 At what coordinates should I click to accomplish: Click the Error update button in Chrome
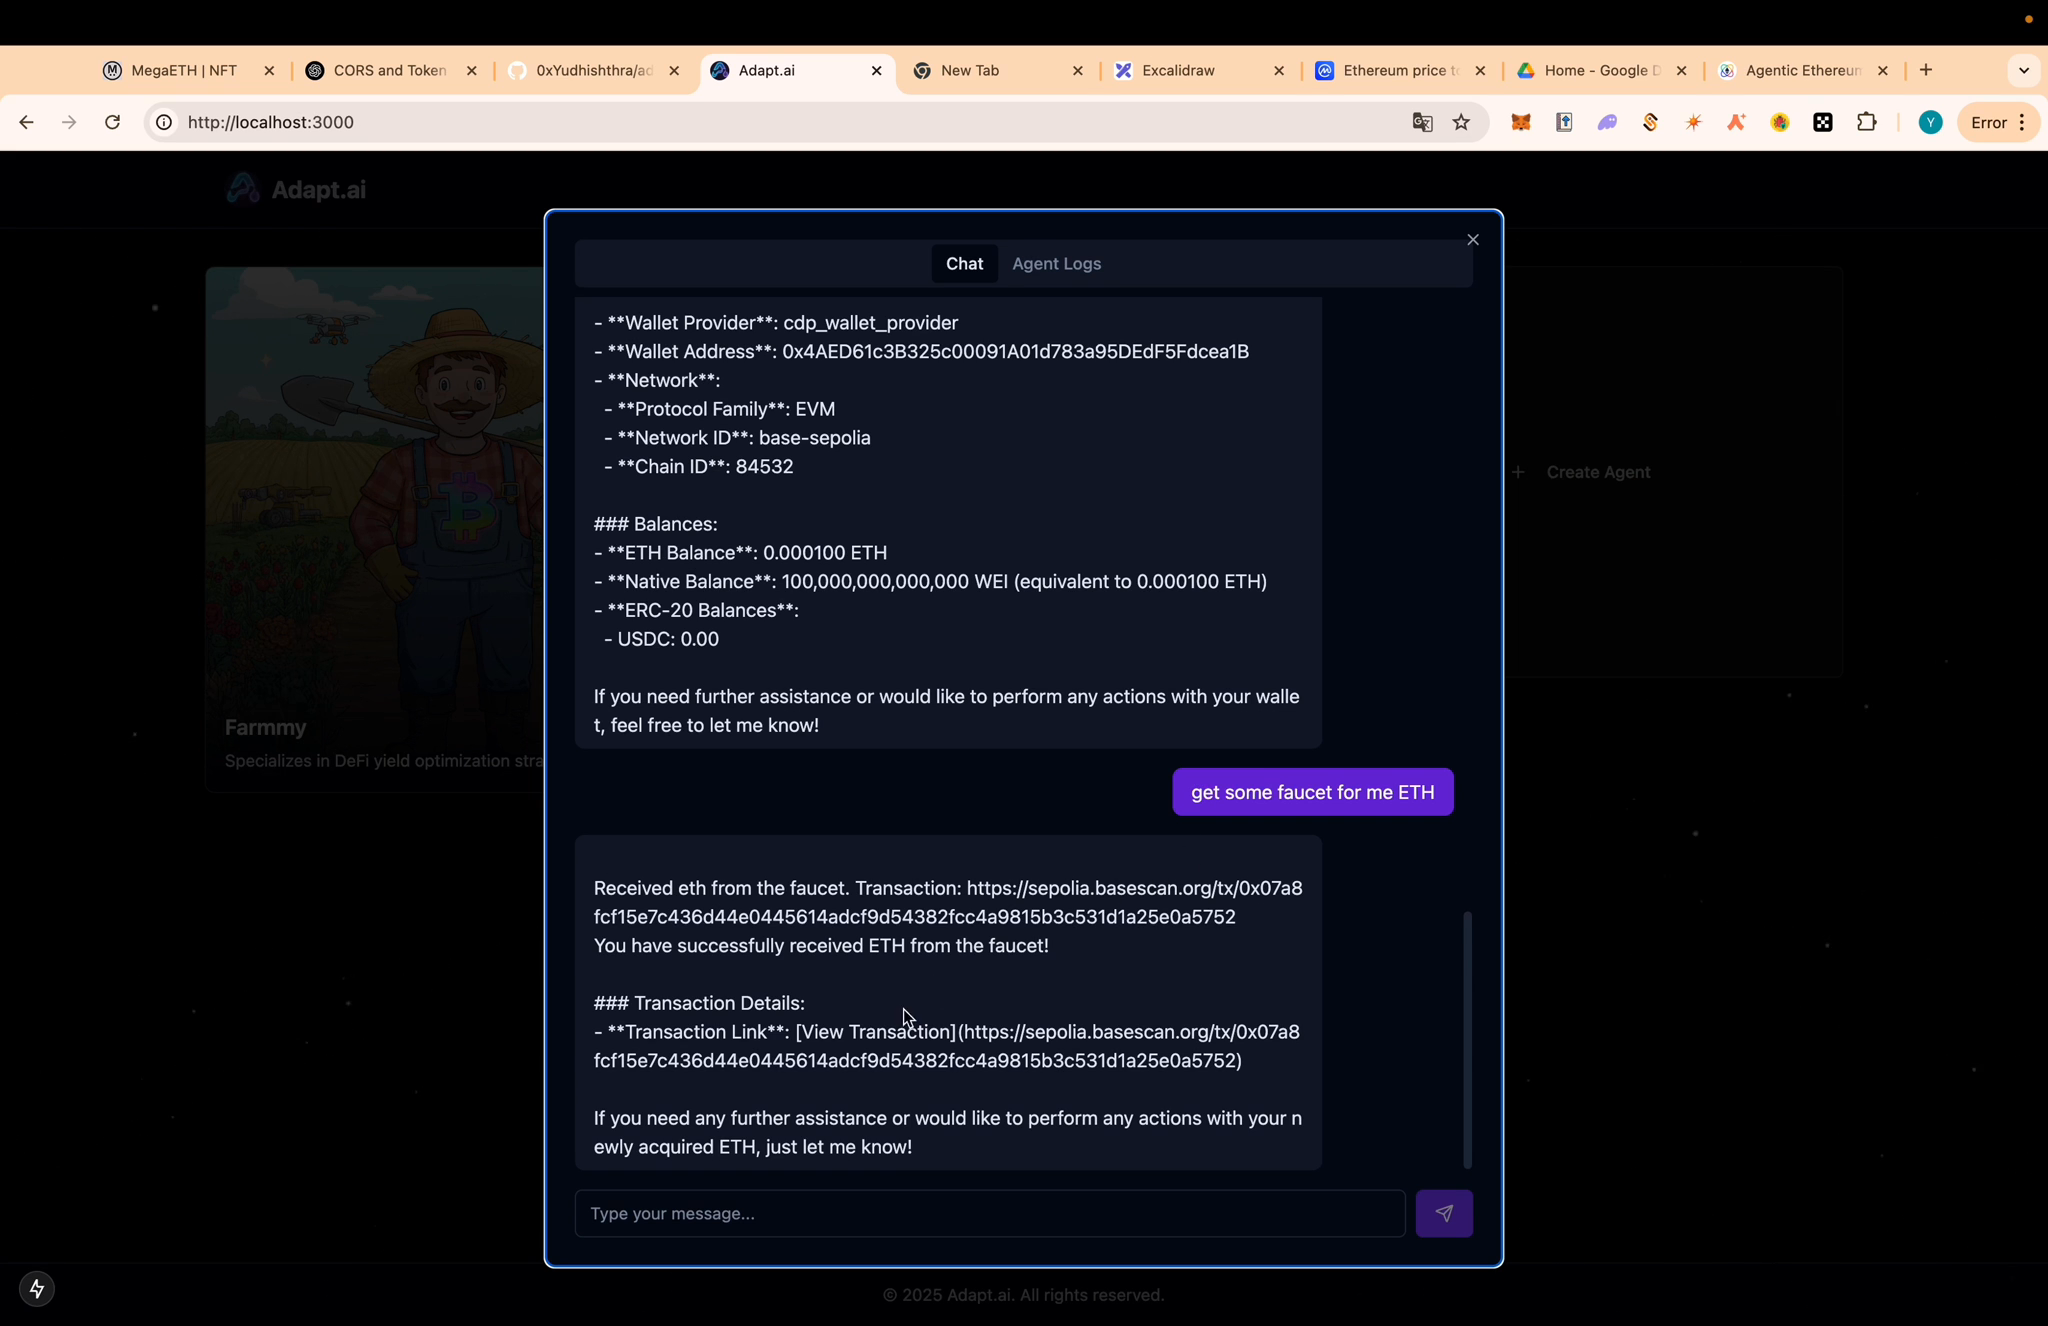pyautogui.click(x=1998, y=122)
